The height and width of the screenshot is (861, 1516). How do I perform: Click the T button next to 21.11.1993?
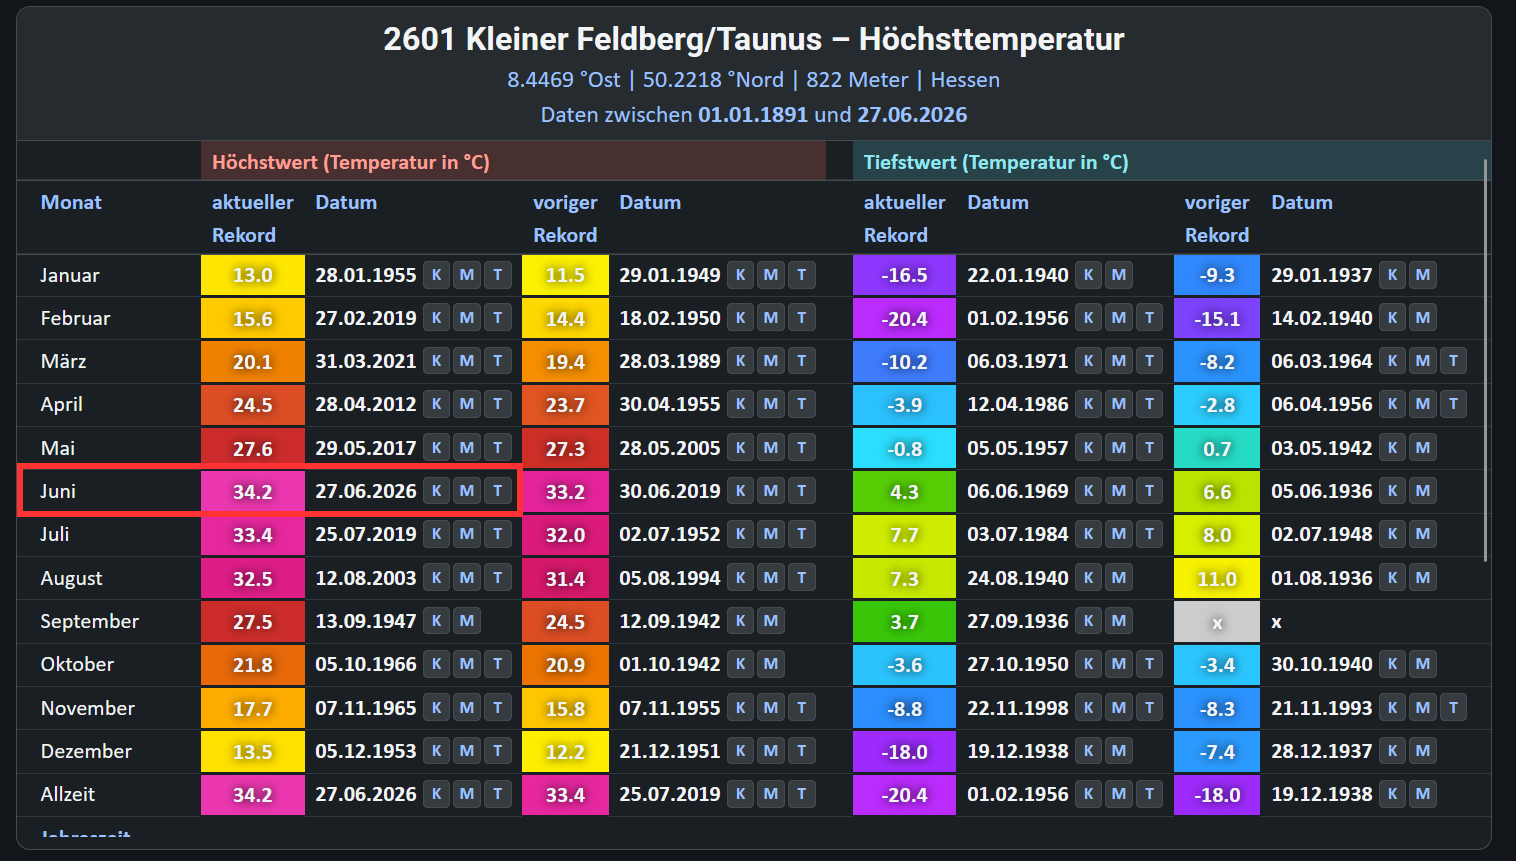[1454, 708]
